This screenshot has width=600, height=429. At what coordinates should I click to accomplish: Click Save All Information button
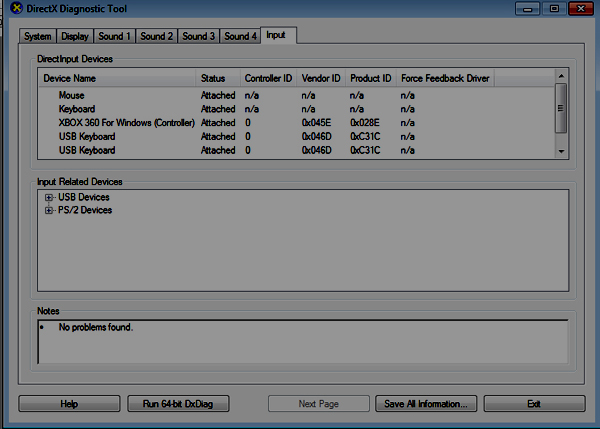(x=426, y=404)
